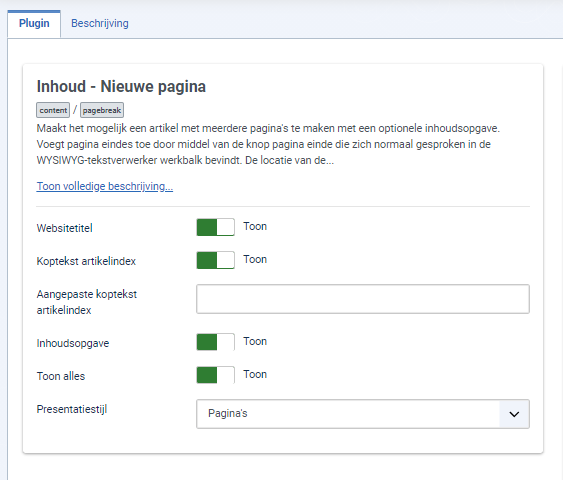This screenshot has height=480, width=563.
Task: Click the Toon alles label
Action: tap(61, 376)
